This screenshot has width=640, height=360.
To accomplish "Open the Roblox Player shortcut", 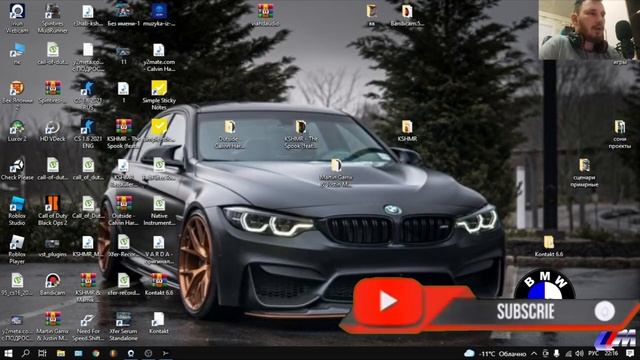I will pyautogui.click(x=17, y=249).
